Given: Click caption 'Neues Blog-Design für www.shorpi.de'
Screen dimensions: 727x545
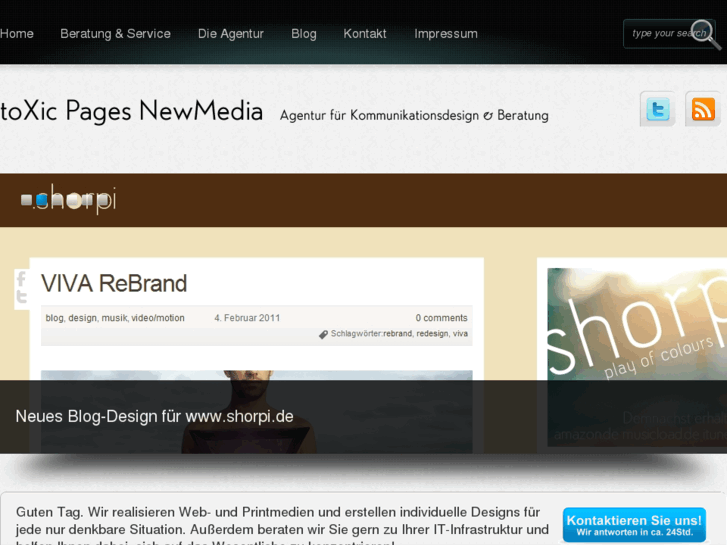Looking at the screenshot, I should click(154, 417).
